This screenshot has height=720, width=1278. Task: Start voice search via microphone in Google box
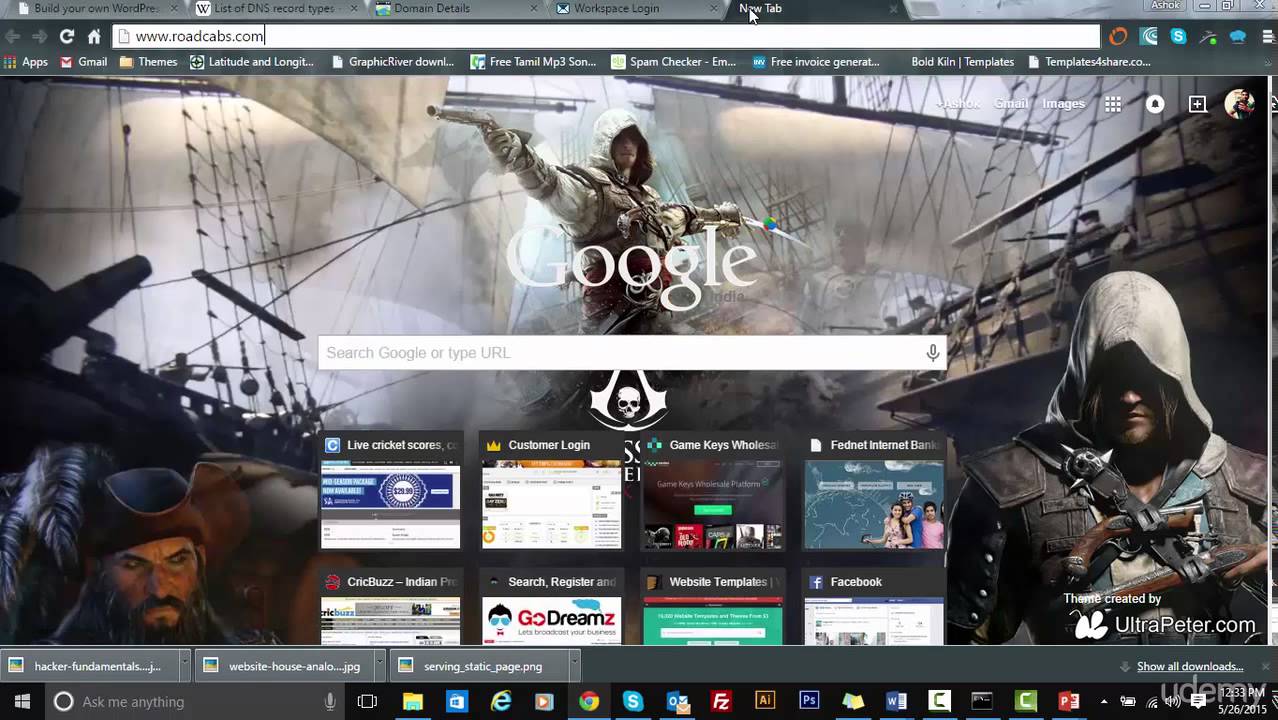tap(932, 353)
